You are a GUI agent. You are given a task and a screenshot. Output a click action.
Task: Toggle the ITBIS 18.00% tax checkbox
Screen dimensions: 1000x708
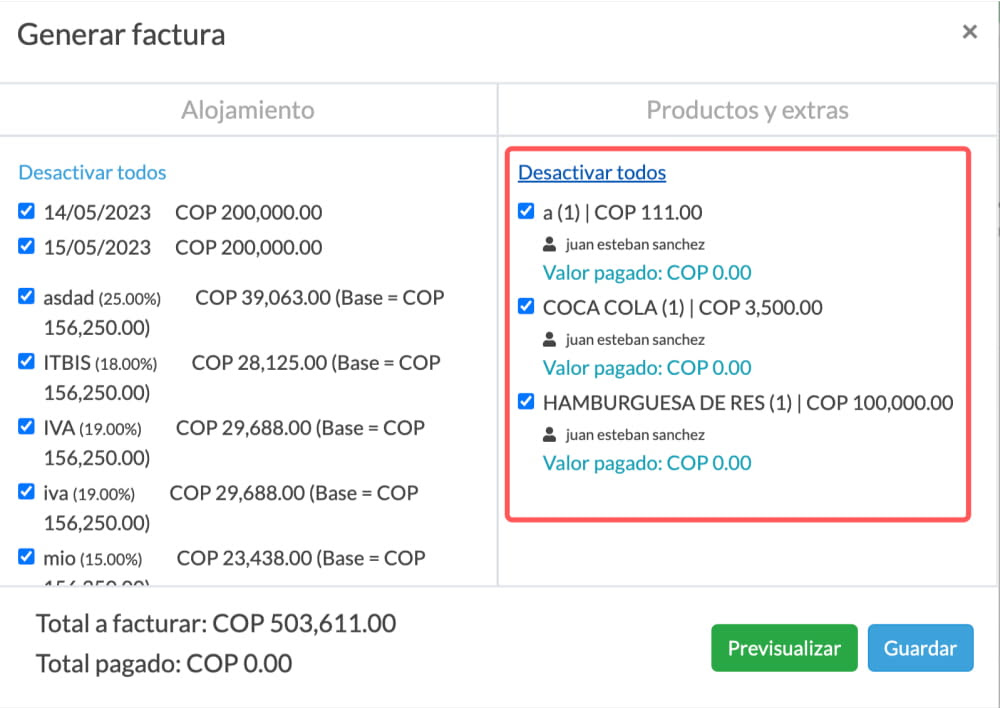click(x=26, y=361)
